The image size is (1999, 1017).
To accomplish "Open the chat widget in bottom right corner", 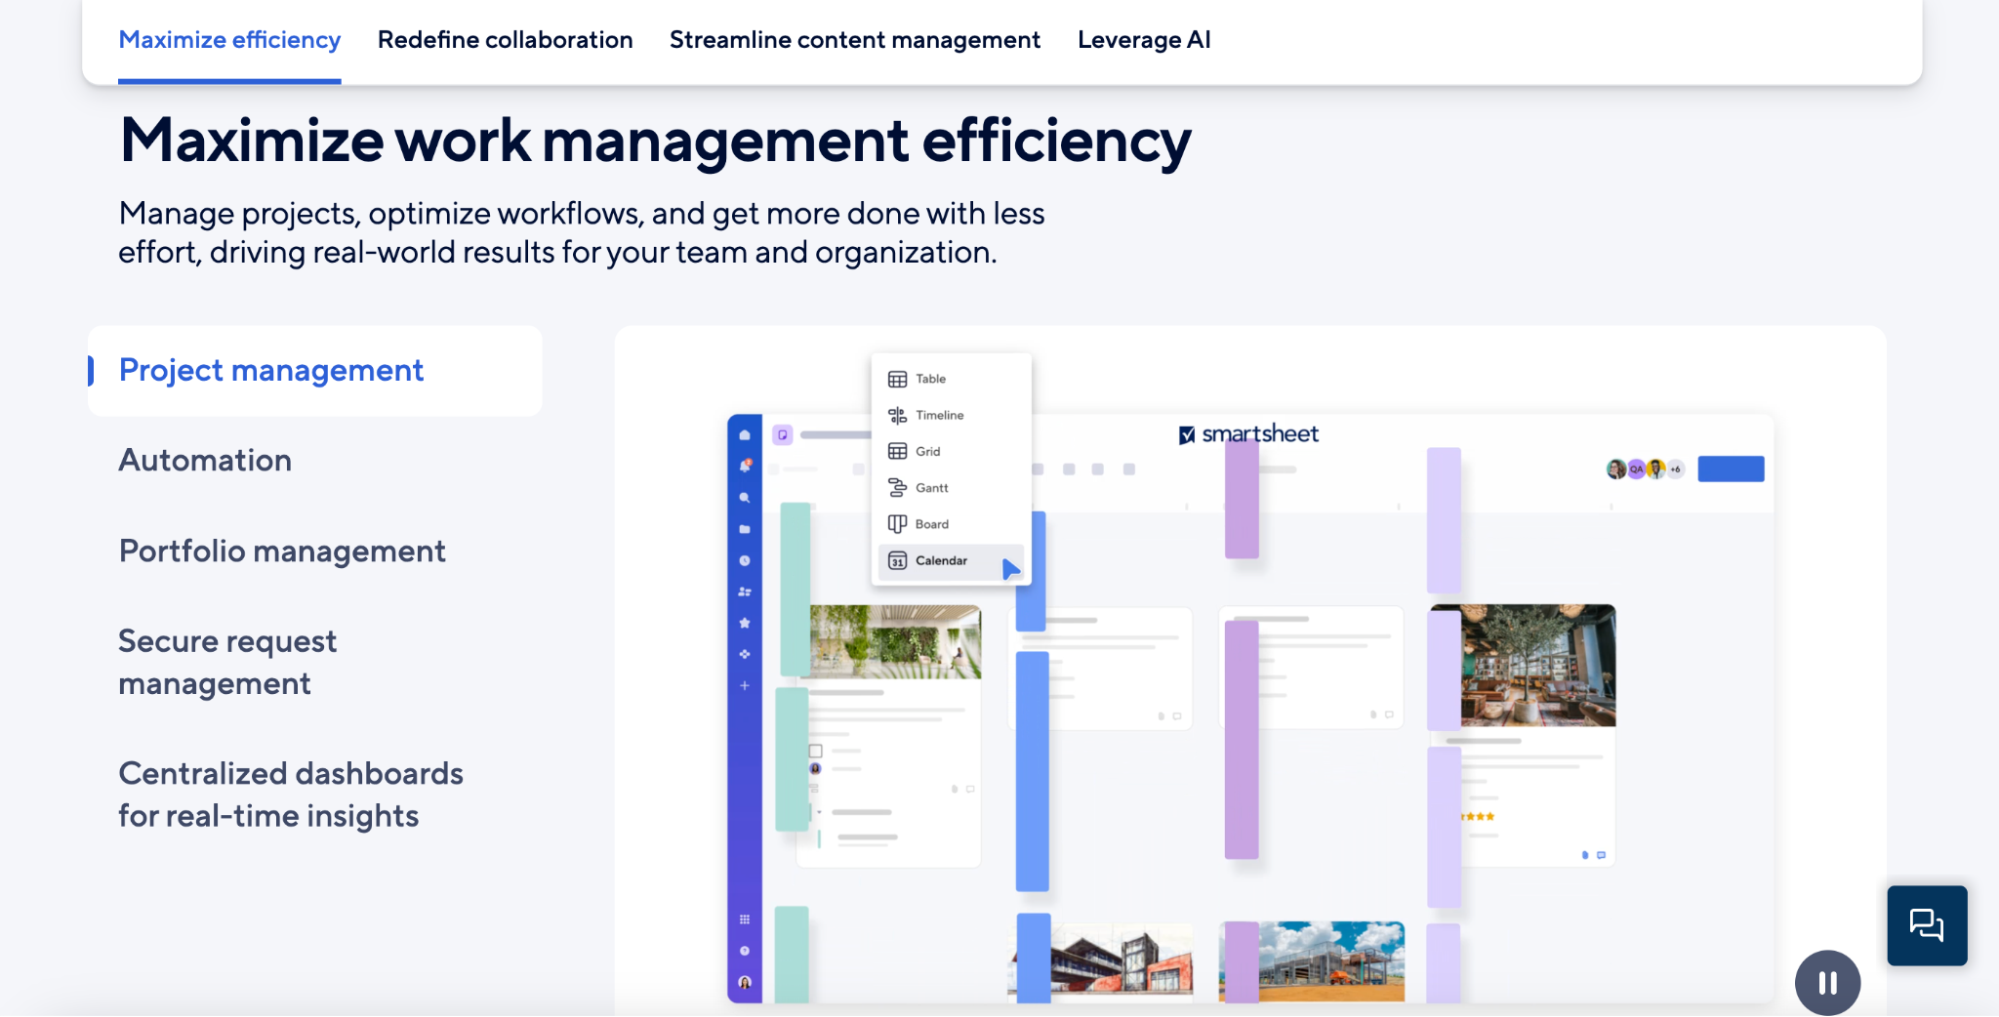I will click(1927, 925).
